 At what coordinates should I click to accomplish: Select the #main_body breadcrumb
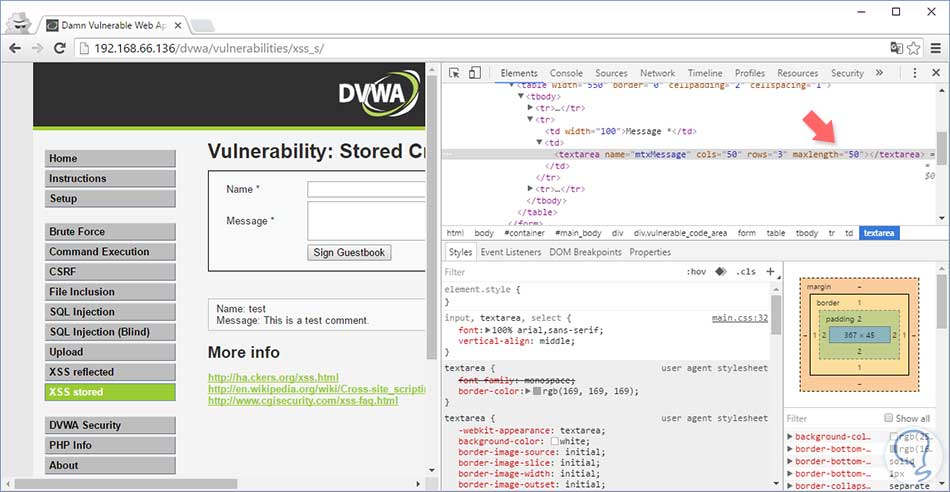tap(579, 233)
